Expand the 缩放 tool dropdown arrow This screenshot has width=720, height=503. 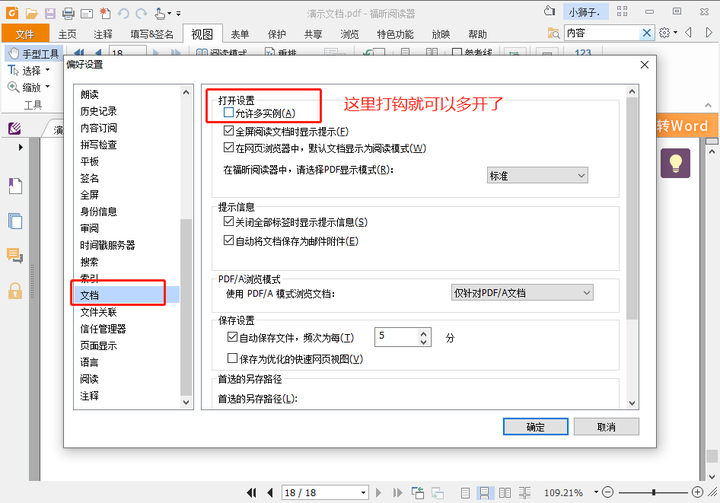(x=48, y=86)
